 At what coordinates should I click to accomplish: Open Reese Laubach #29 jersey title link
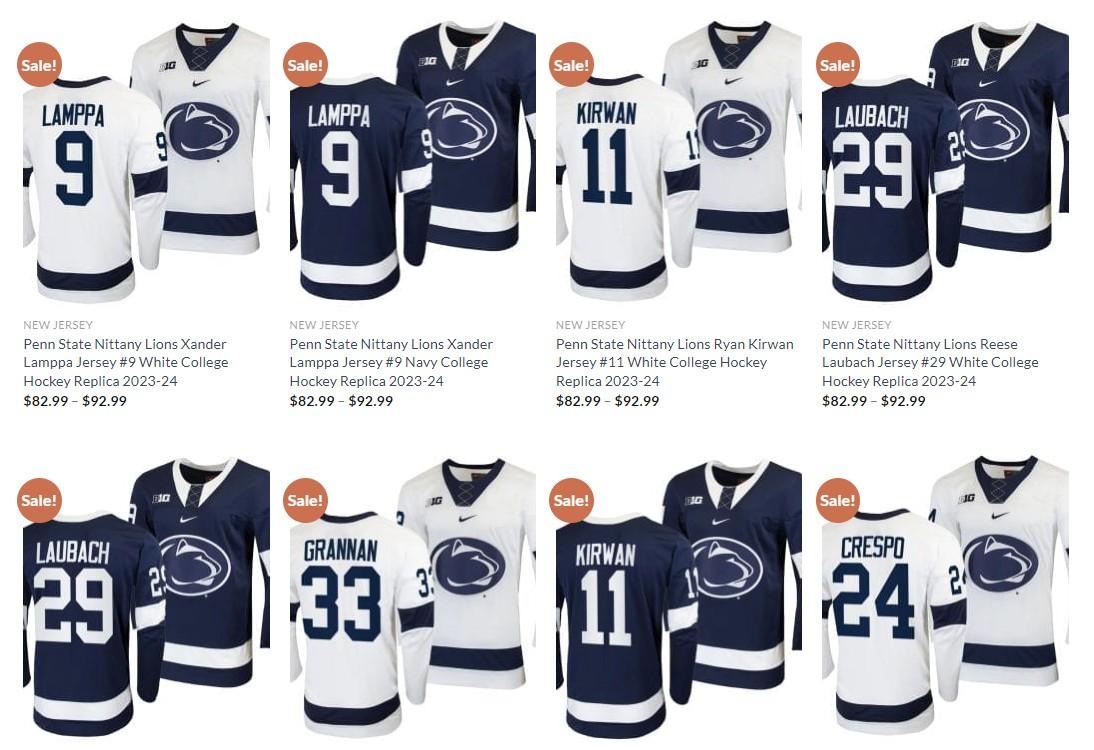[930, 362]
